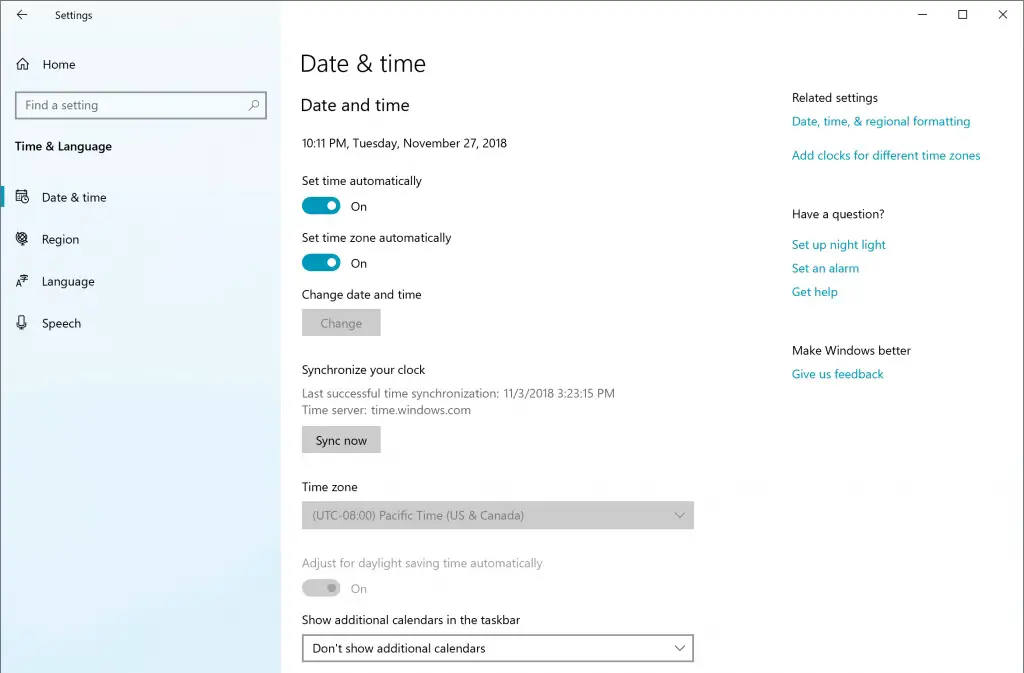Open the Set an alarm link
1024x673 pixels.
825,268
